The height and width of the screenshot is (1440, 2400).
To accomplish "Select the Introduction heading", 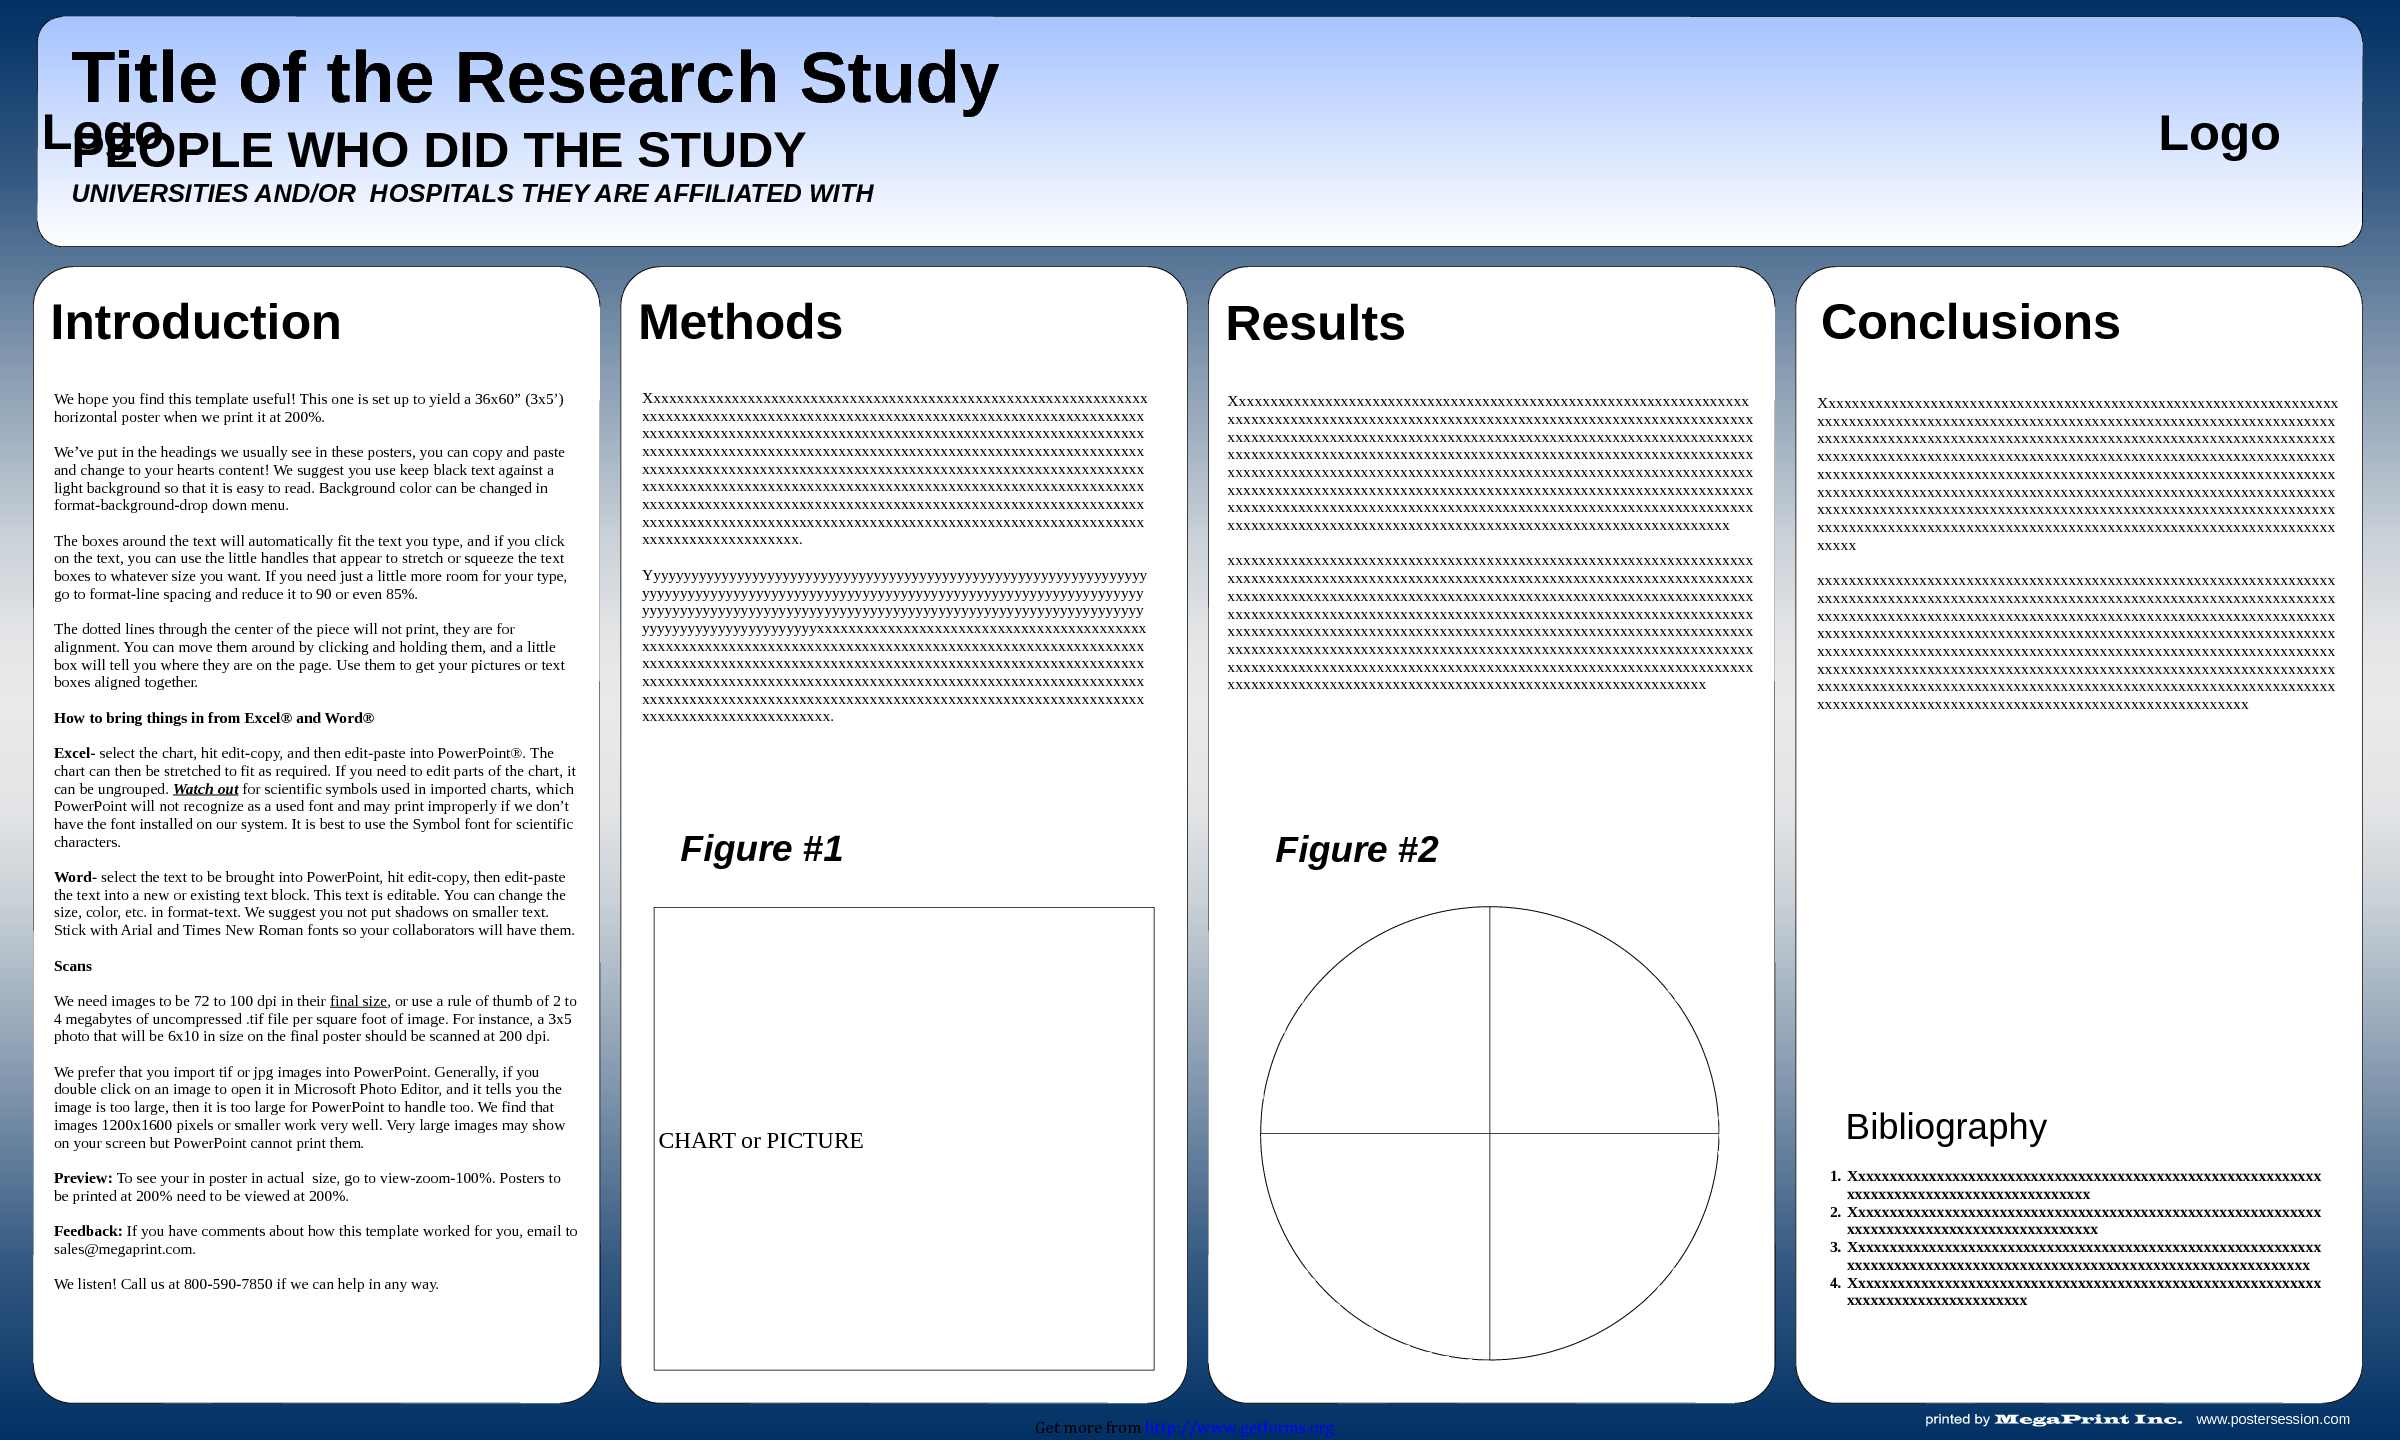I will 196,322.
